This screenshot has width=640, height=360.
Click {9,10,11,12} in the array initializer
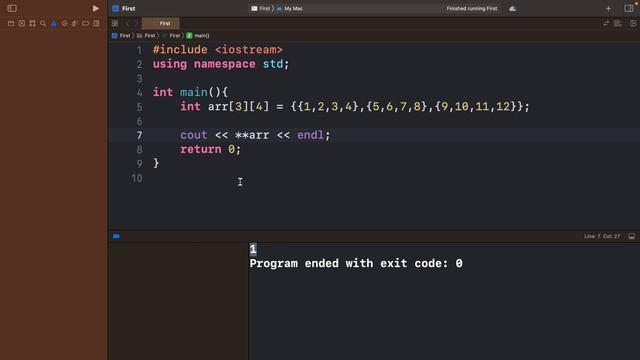pos(476,107)
